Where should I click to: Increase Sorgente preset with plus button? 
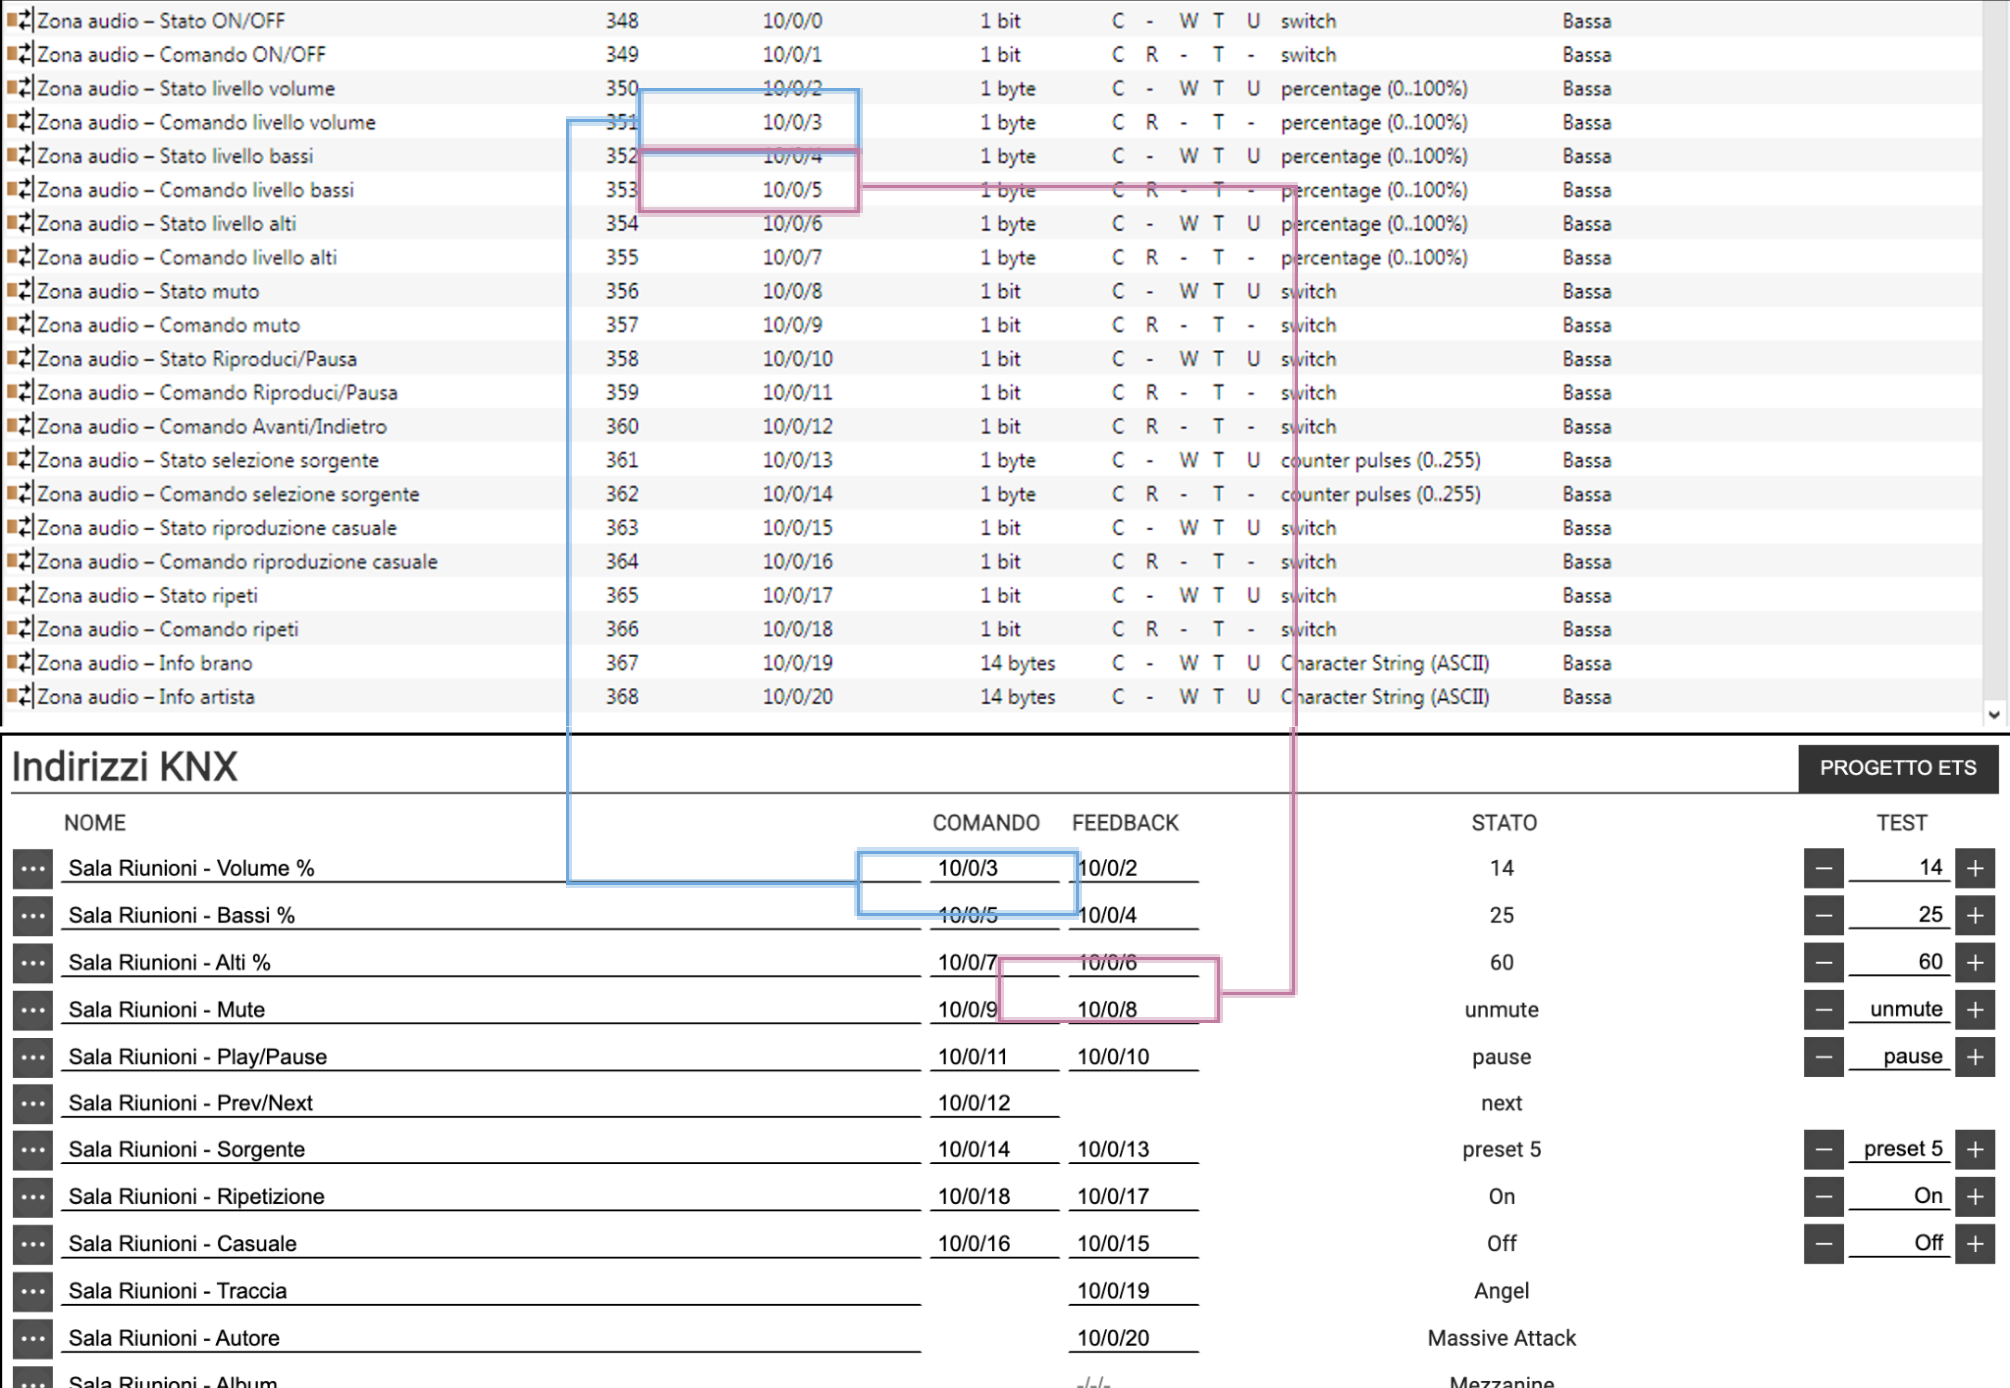point(1975,1149)
